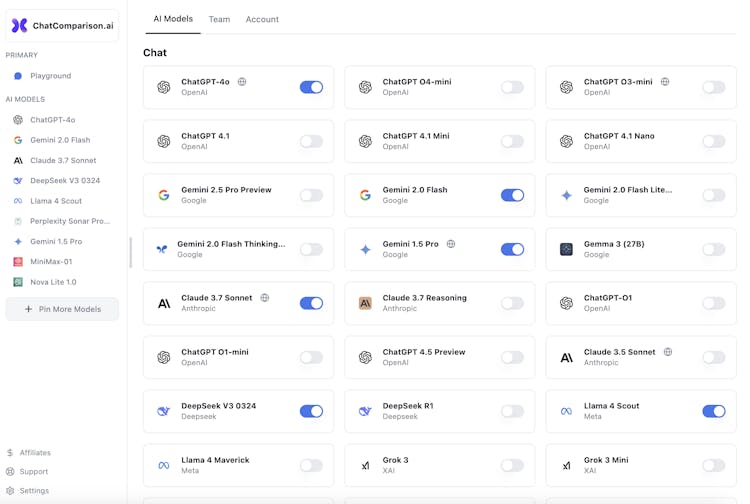Enable the ChatGPT O3-mini toggle
This screenshot has width=750, height=504.
tap(714, 87)
